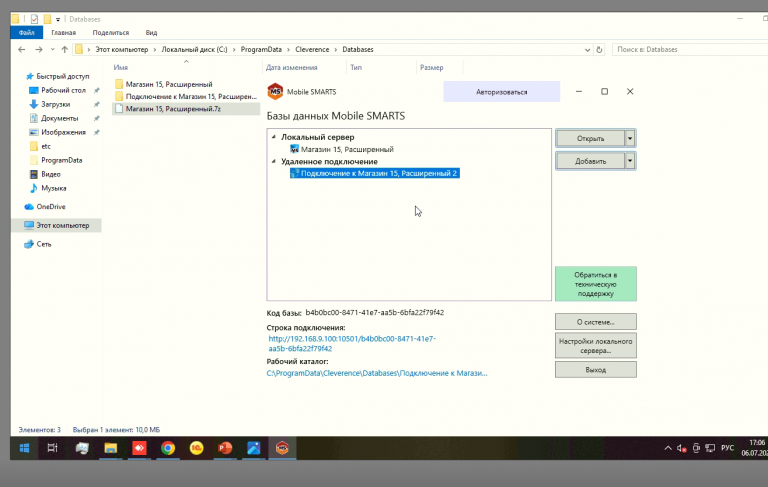Image resolution: width=768 pixels, height=487 pixels.
Task: Select Этот компьютер in the navigation pane
Action: (56, 225)
